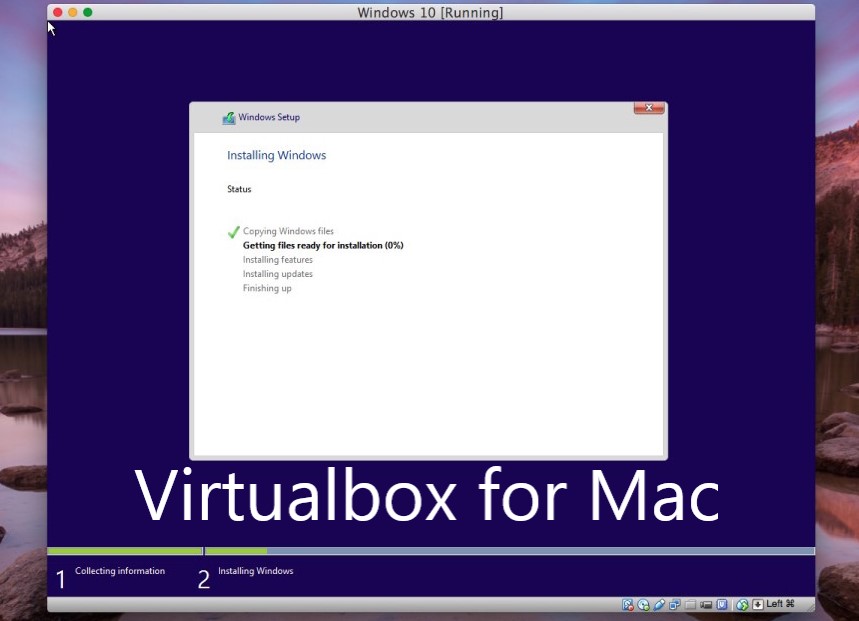Click the Installing Windows progress bar
Image resolution: width=859 pixels, height=621 pixels.
(x=509, y=551)
